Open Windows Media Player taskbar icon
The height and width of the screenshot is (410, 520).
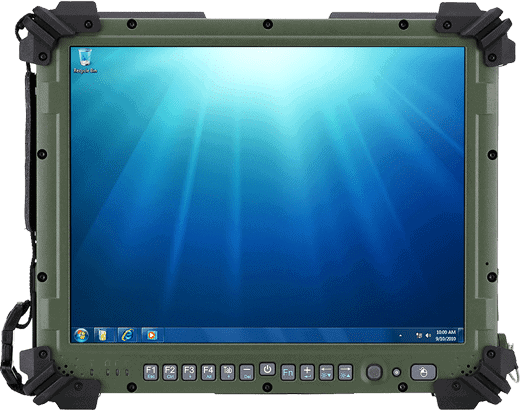tap(152, 335)
